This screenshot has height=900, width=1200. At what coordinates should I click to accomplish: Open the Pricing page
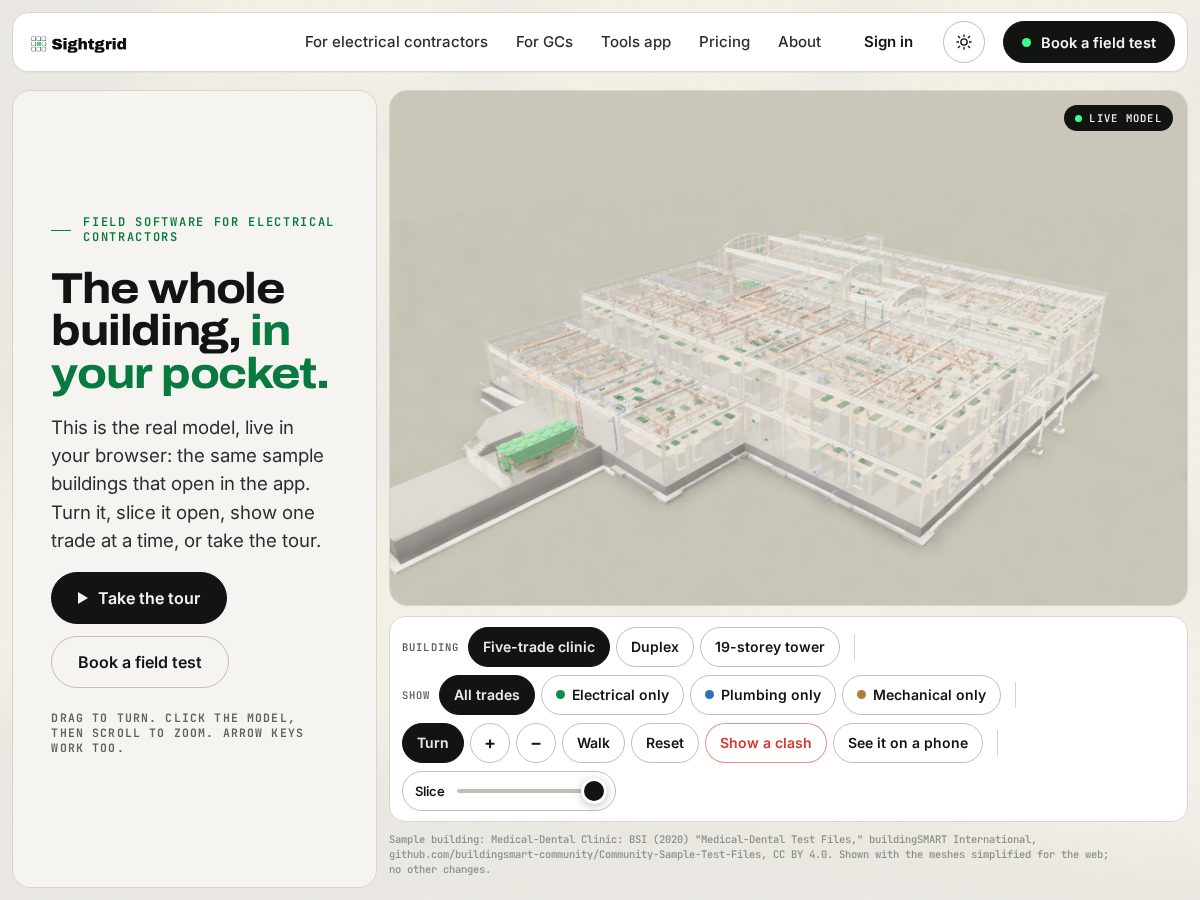click(724, 42)
